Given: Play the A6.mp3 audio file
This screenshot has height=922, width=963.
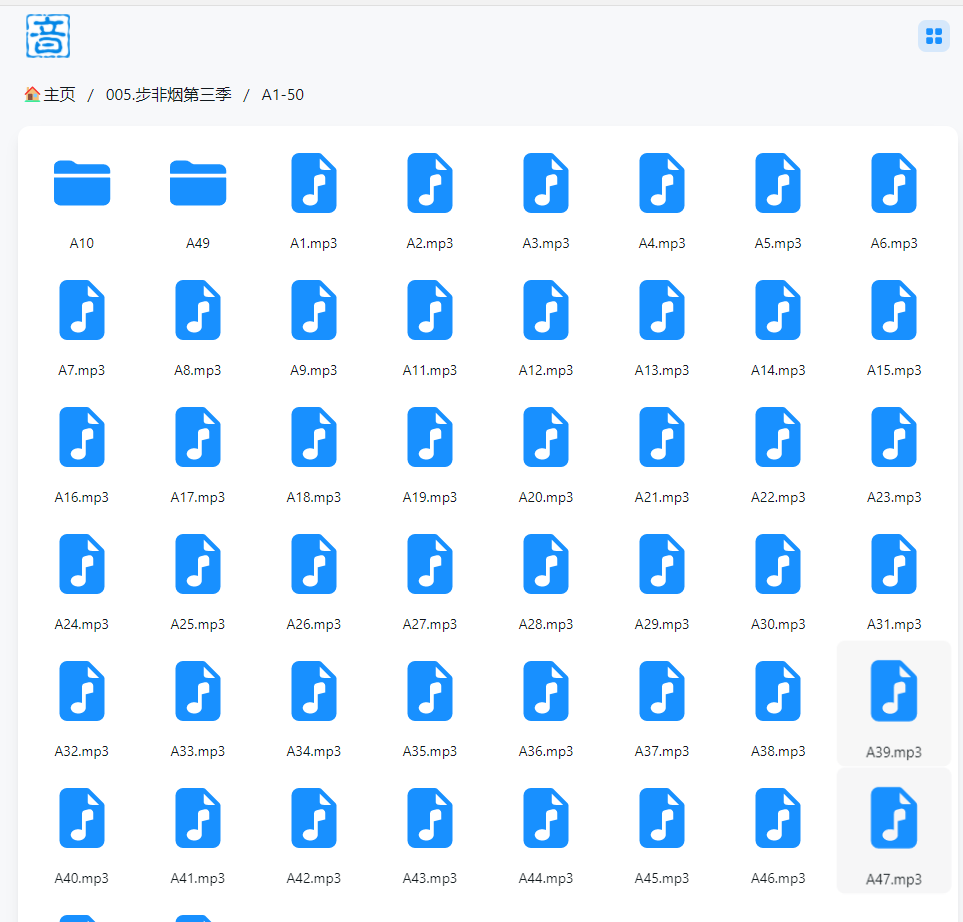Looking at the screenshot, I should click(894, 183).
